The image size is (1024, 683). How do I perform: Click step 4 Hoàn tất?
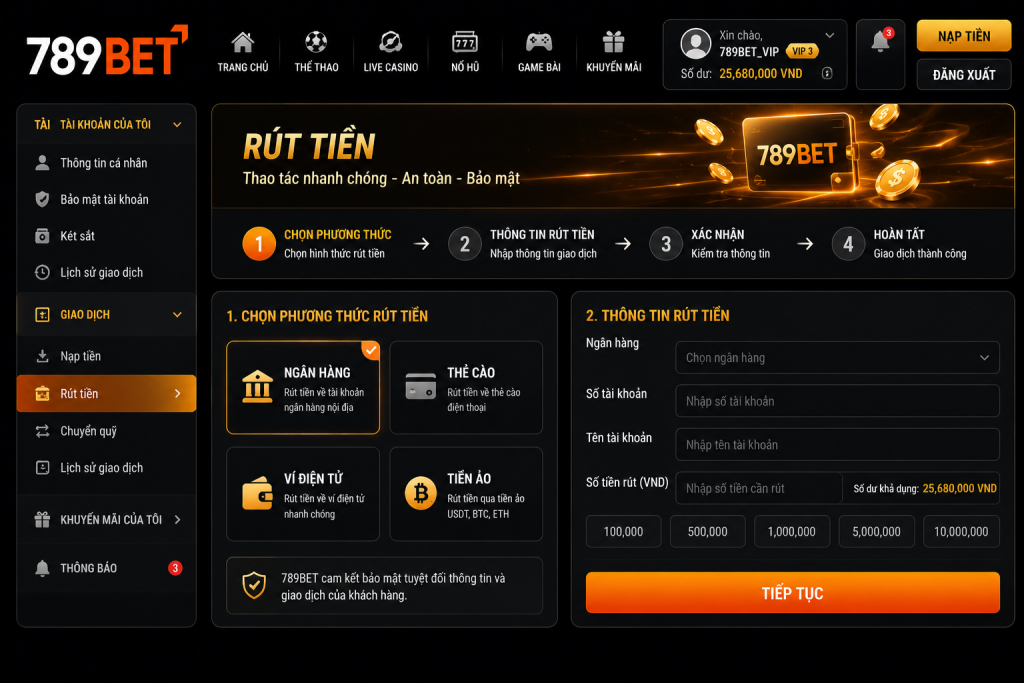click(x=899, y=244)
